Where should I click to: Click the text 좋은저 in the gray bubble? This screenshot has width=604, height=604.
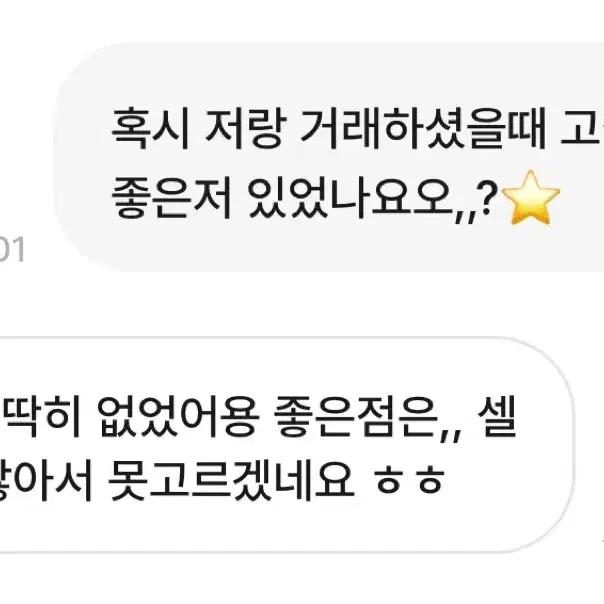[x=172, y=197]
